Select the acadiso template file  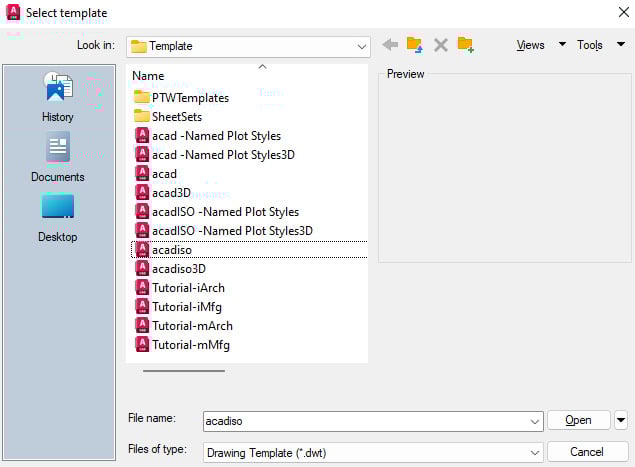[x=249, y=249]
